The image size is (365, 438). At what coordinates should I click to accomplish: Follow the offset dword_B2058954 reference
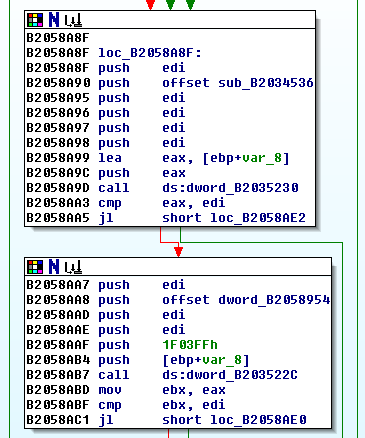pyautogui.click(x=246, y=300)
